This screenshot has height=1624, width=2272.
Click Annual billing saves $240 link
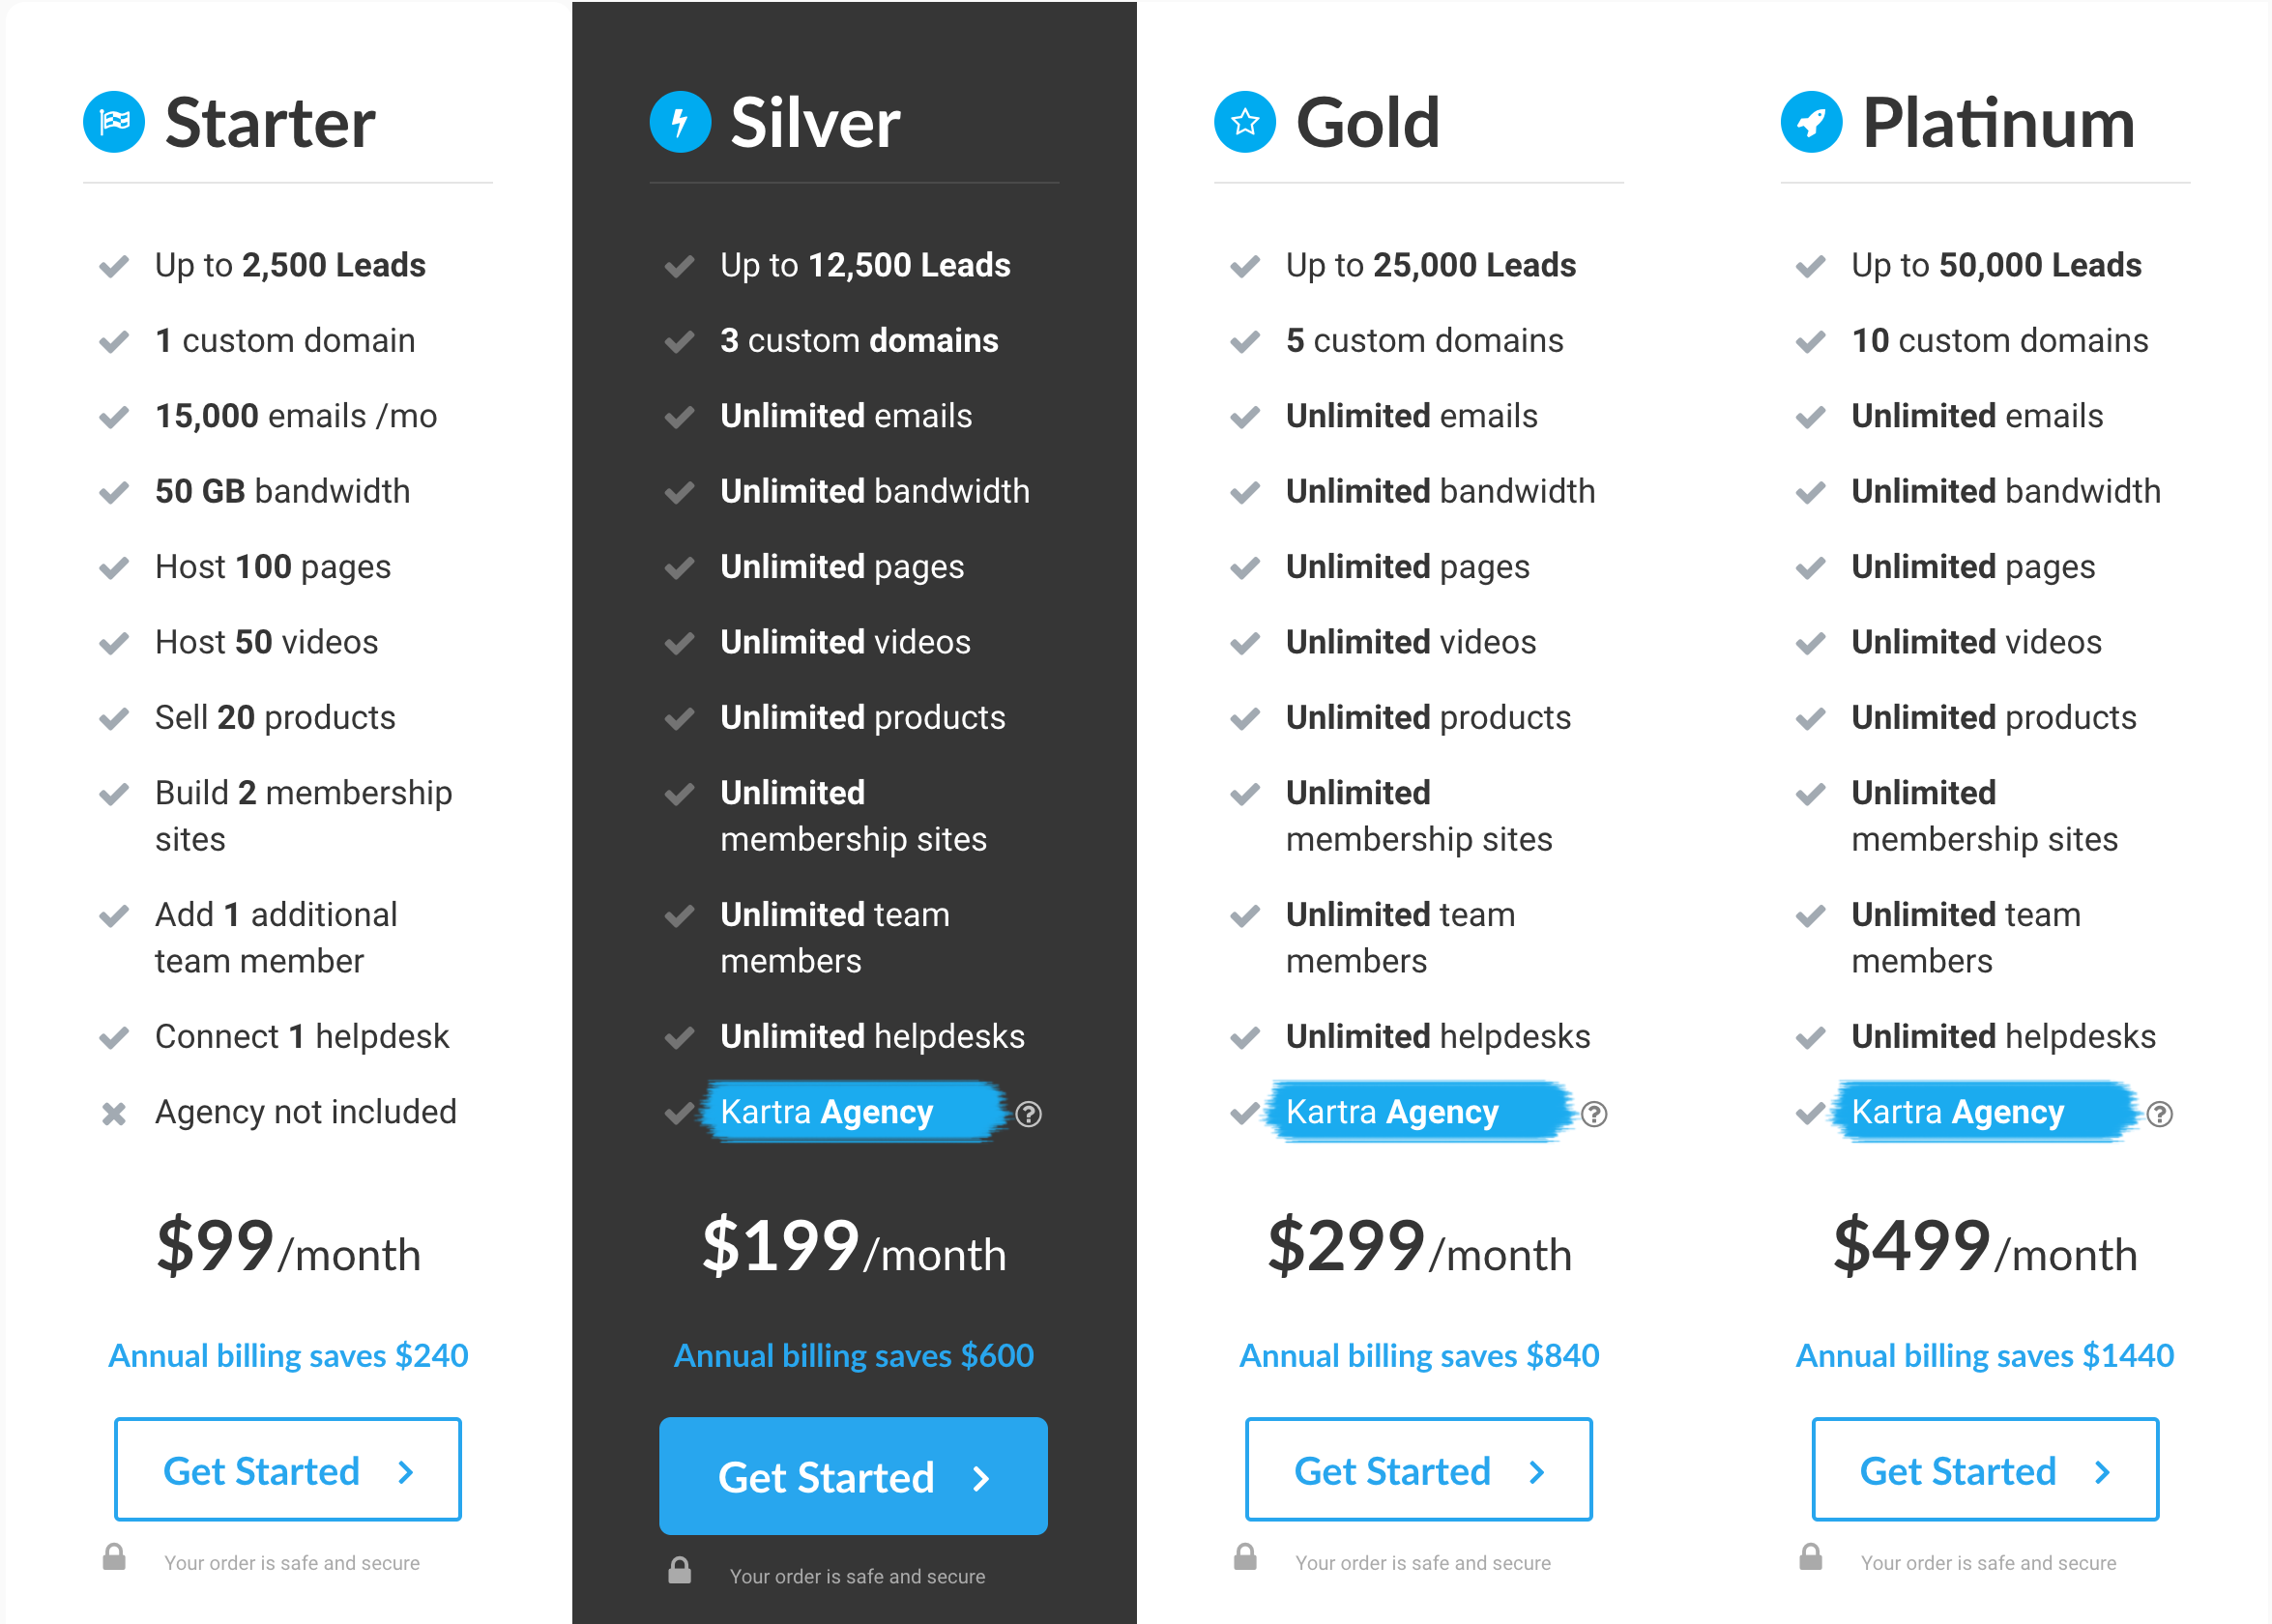tap(288, 1356)
